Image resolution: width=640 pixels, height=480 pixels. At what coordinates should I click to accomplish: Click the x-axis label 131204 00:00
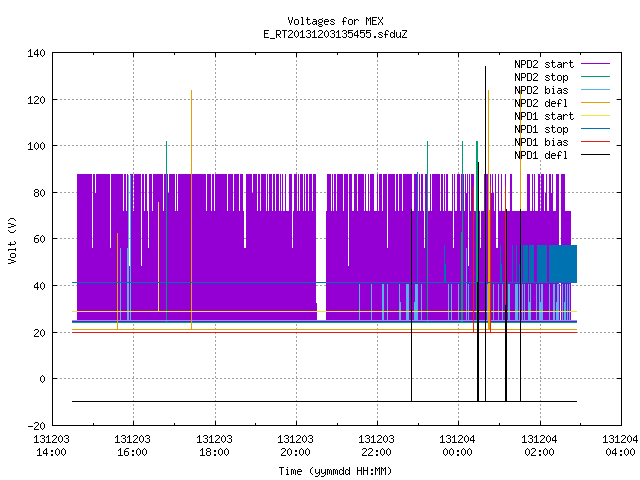458,446
